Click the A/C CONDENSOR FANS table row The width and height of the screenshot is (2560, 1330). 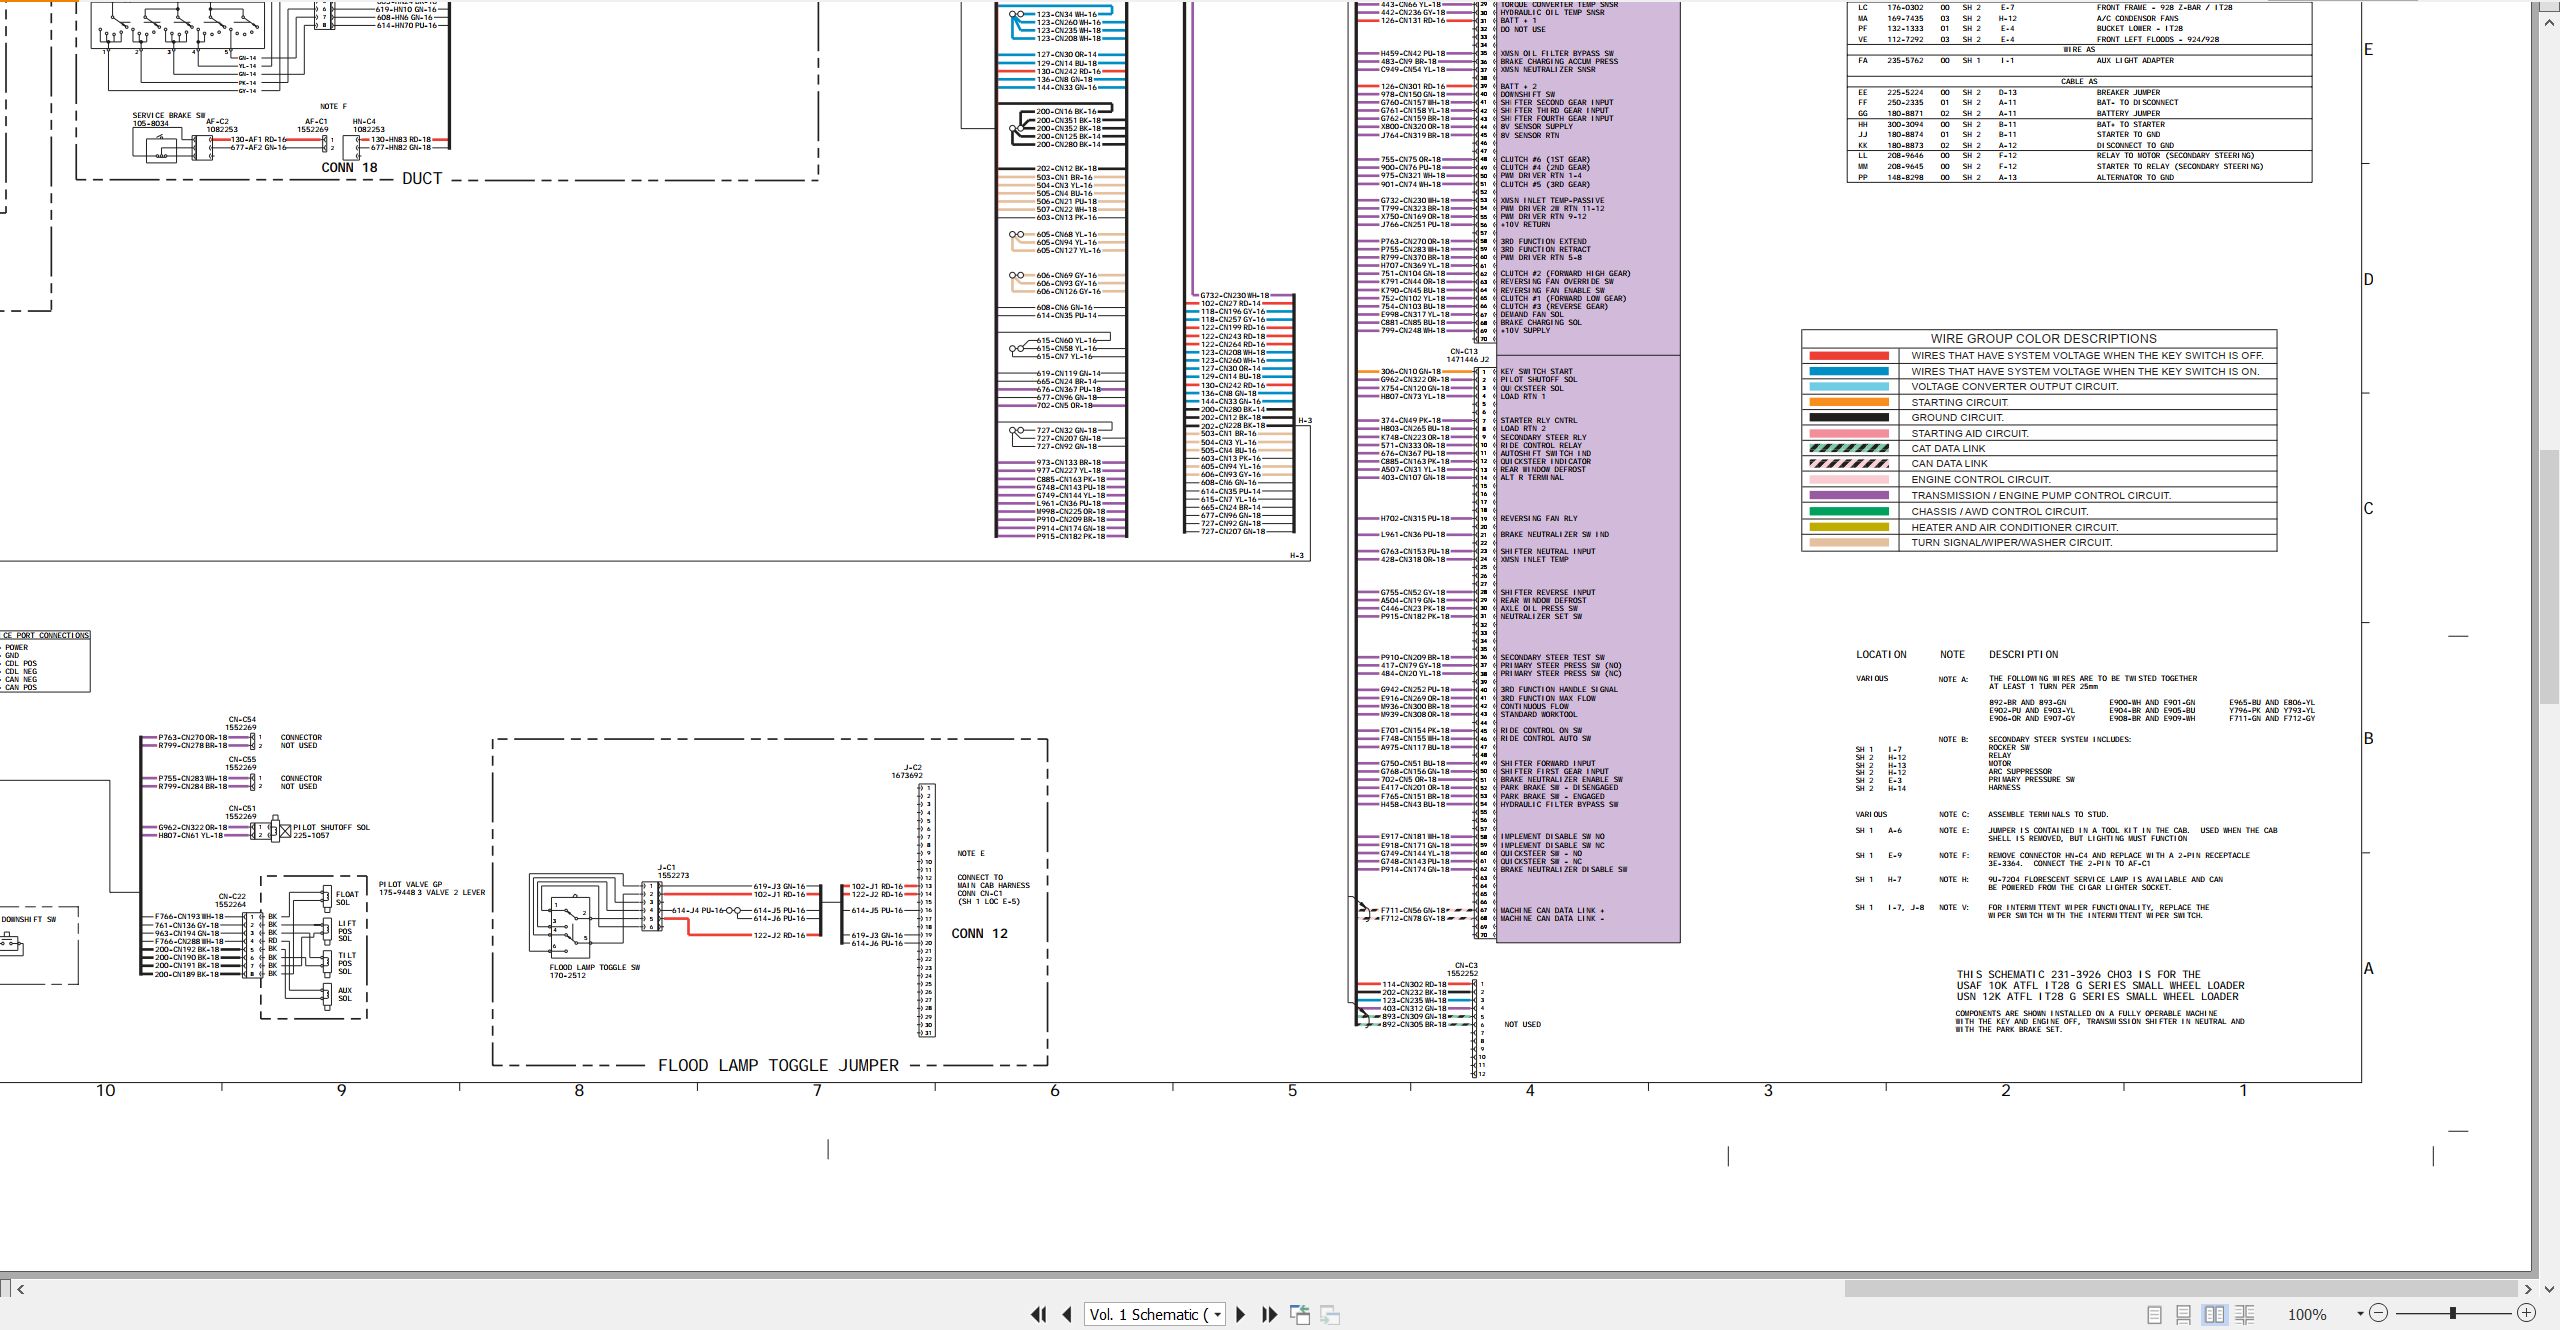point(2079,18)
